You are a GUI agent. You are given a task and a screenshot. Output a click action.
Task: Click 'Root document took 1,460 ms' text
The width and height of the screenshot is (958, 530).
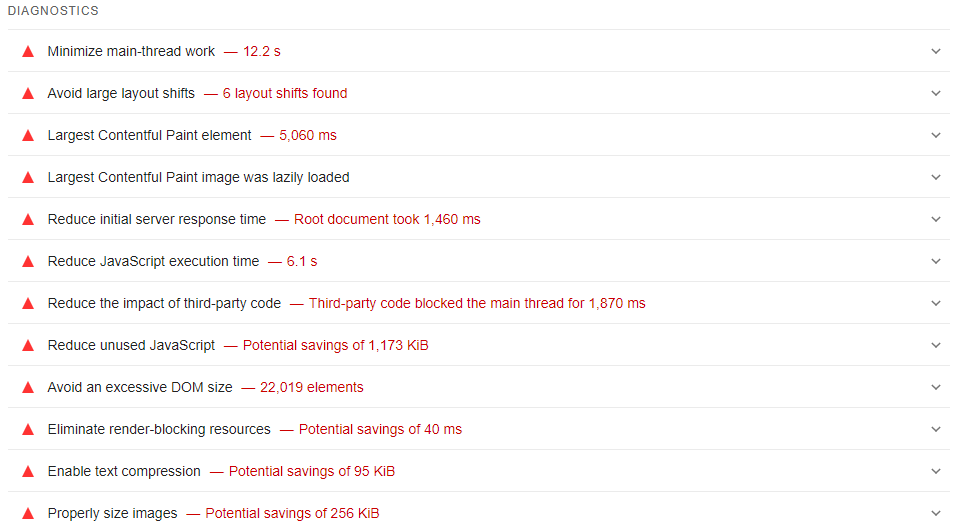click(x=386, y=219)
